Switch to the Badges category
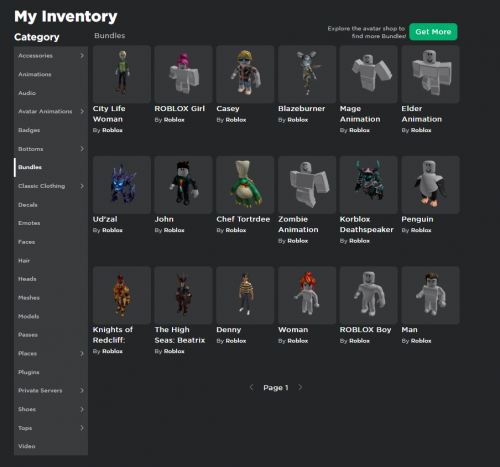 tap(51, 130)
